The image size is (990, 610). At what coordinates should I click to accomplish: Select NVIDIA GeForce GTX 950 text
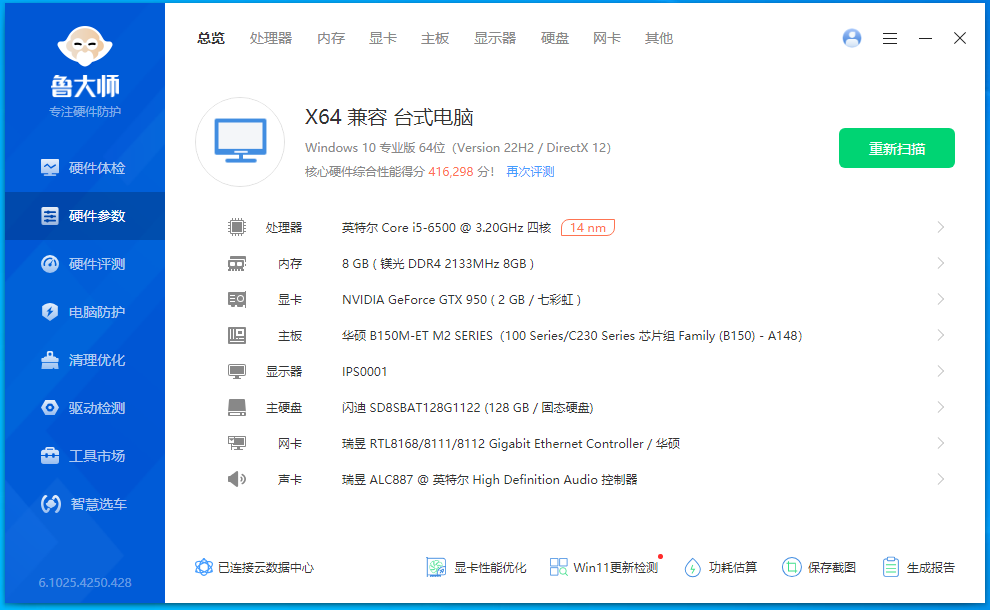coord(461,299)
